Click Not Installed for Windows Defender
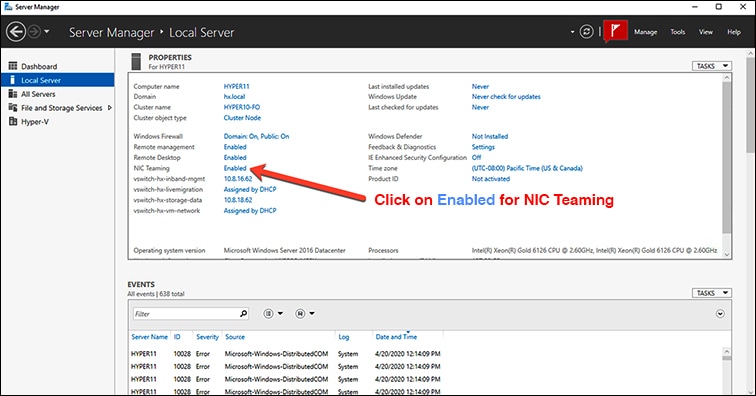This screenshot has width=756, height=396. [489, 137]
